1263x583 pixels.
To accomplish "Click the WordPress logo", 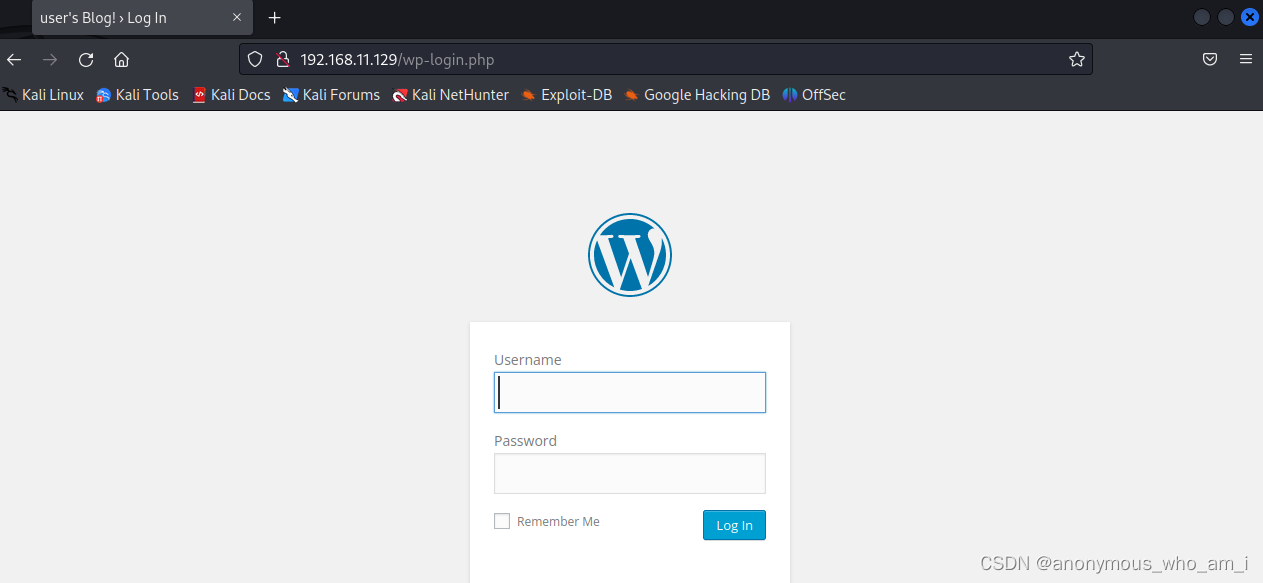I will (630, 255).
